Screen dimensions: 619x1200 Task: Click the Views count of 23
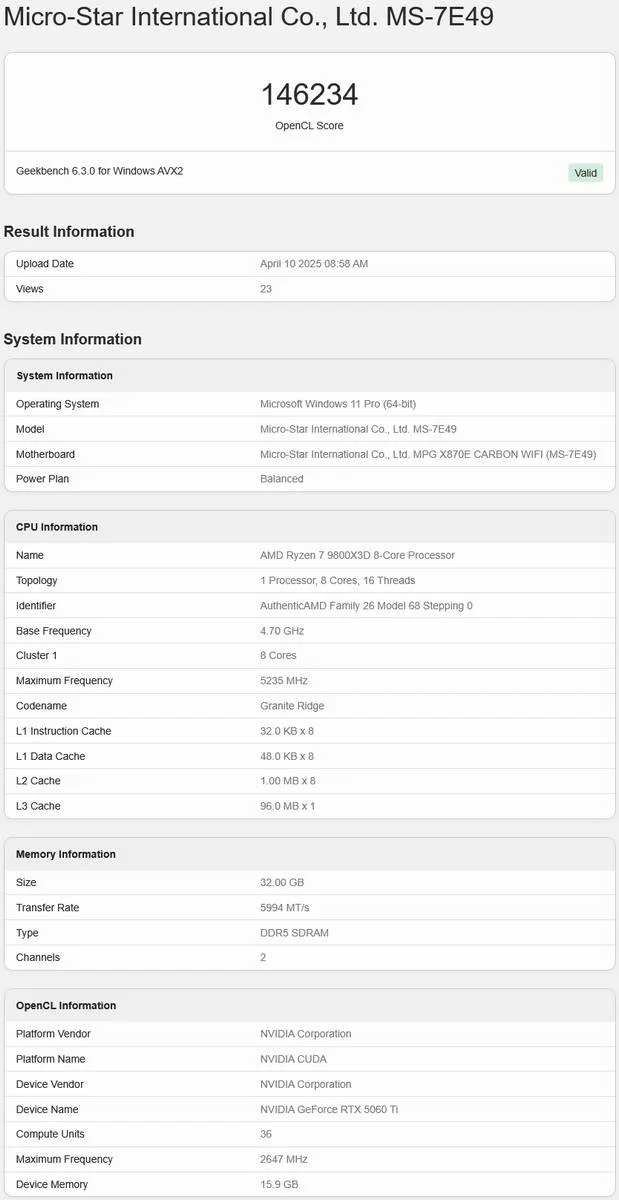266,289
